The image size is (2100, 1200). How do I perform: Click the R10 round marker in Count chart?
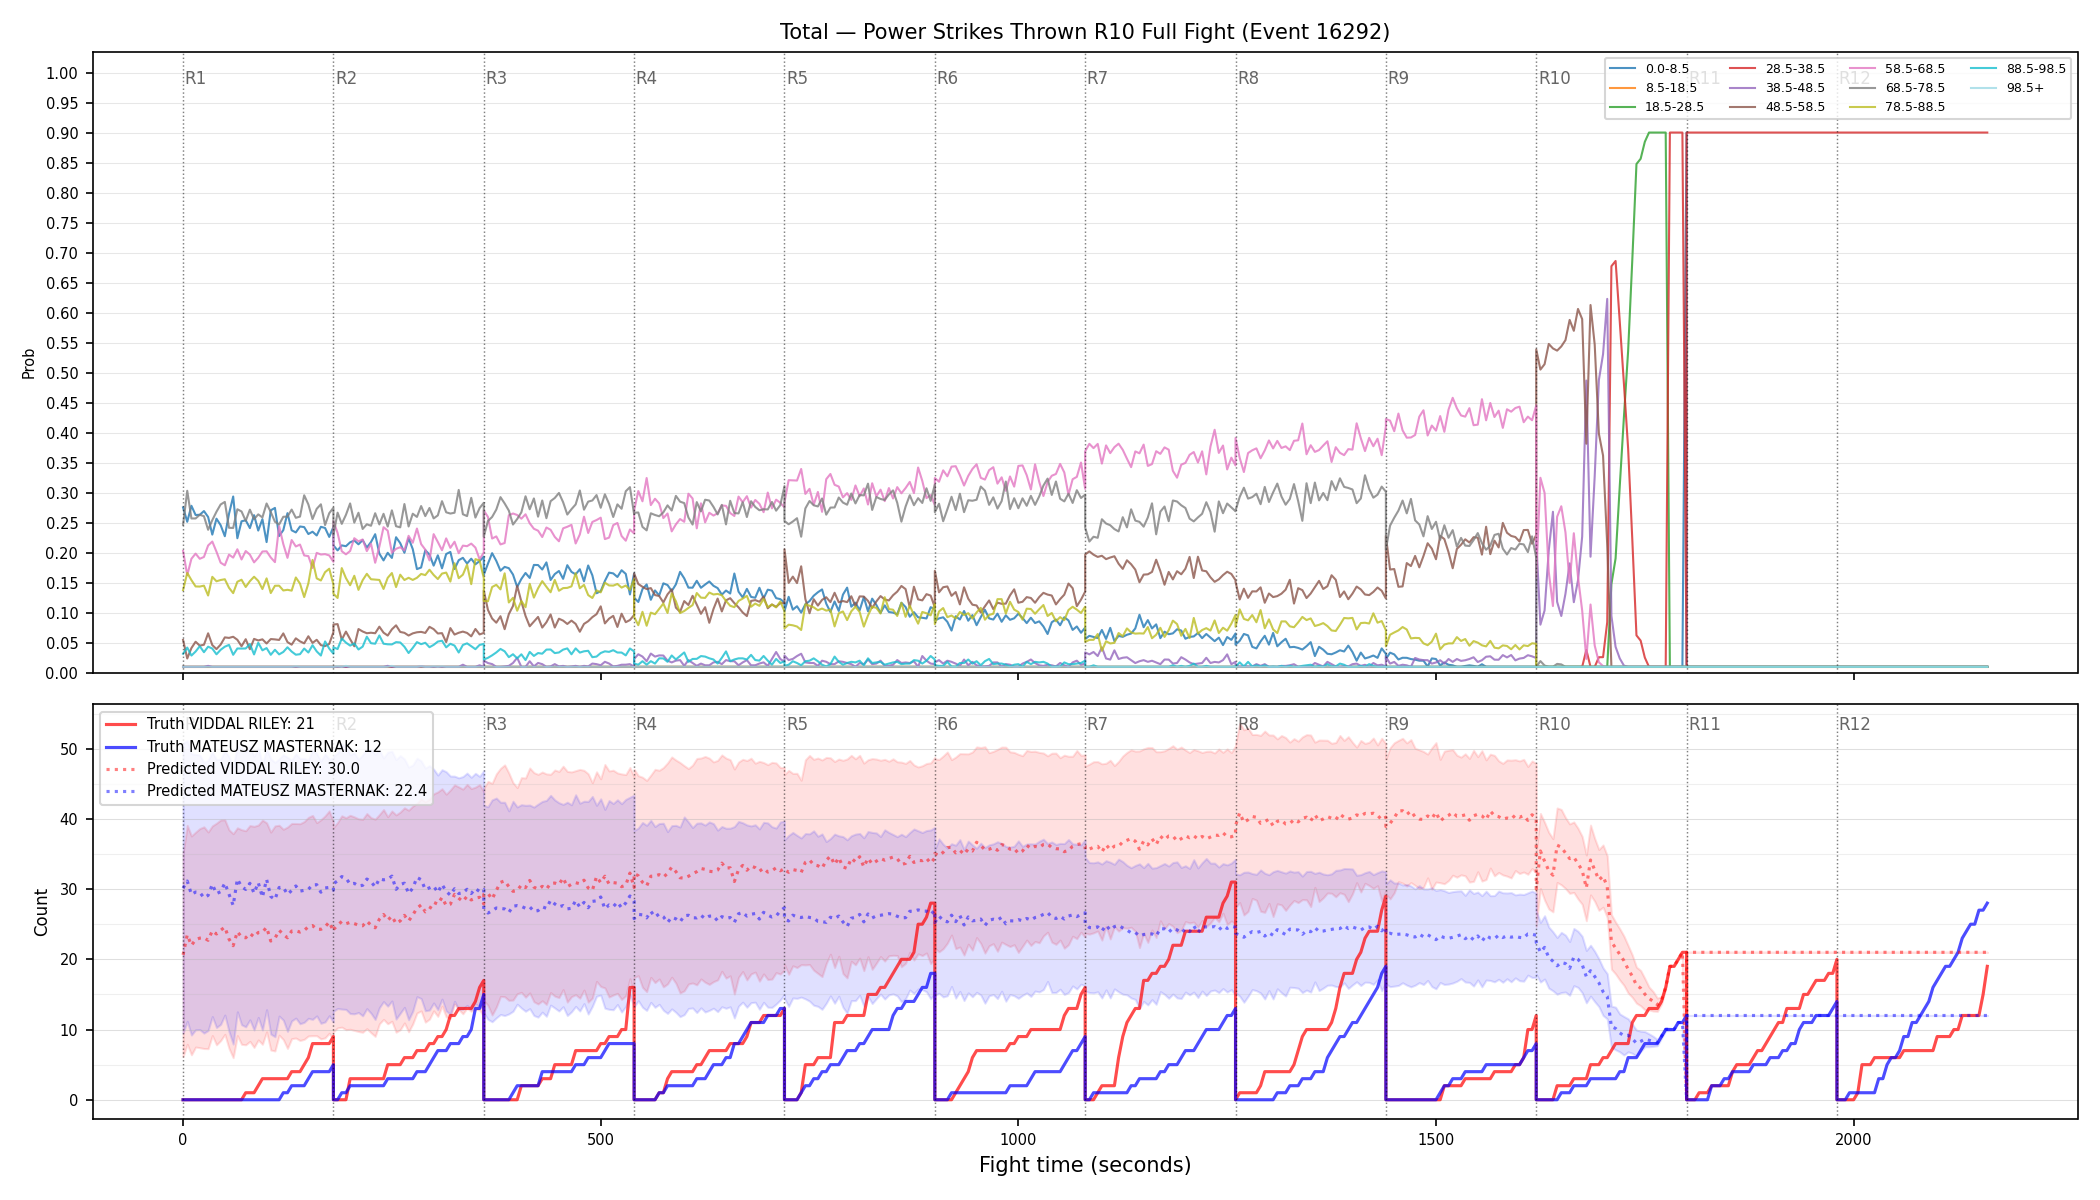pos(1554,724)
